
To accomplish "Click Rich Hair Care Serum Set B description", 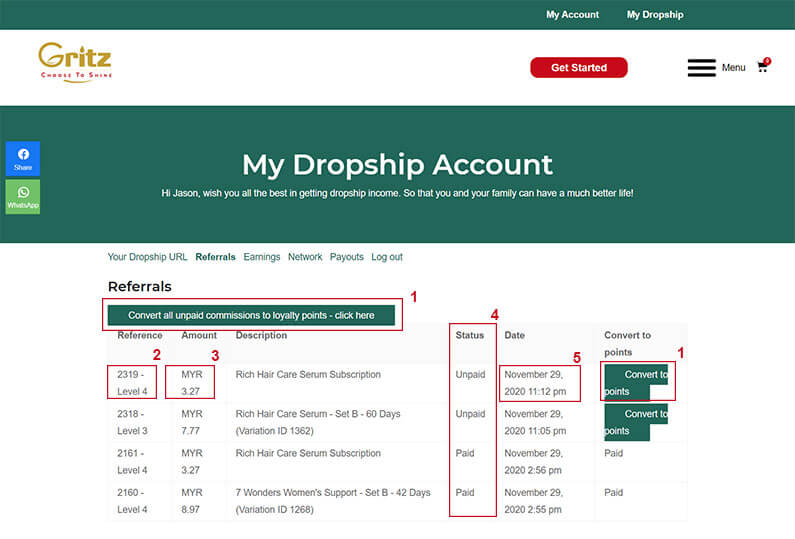I will pos(318,422).
